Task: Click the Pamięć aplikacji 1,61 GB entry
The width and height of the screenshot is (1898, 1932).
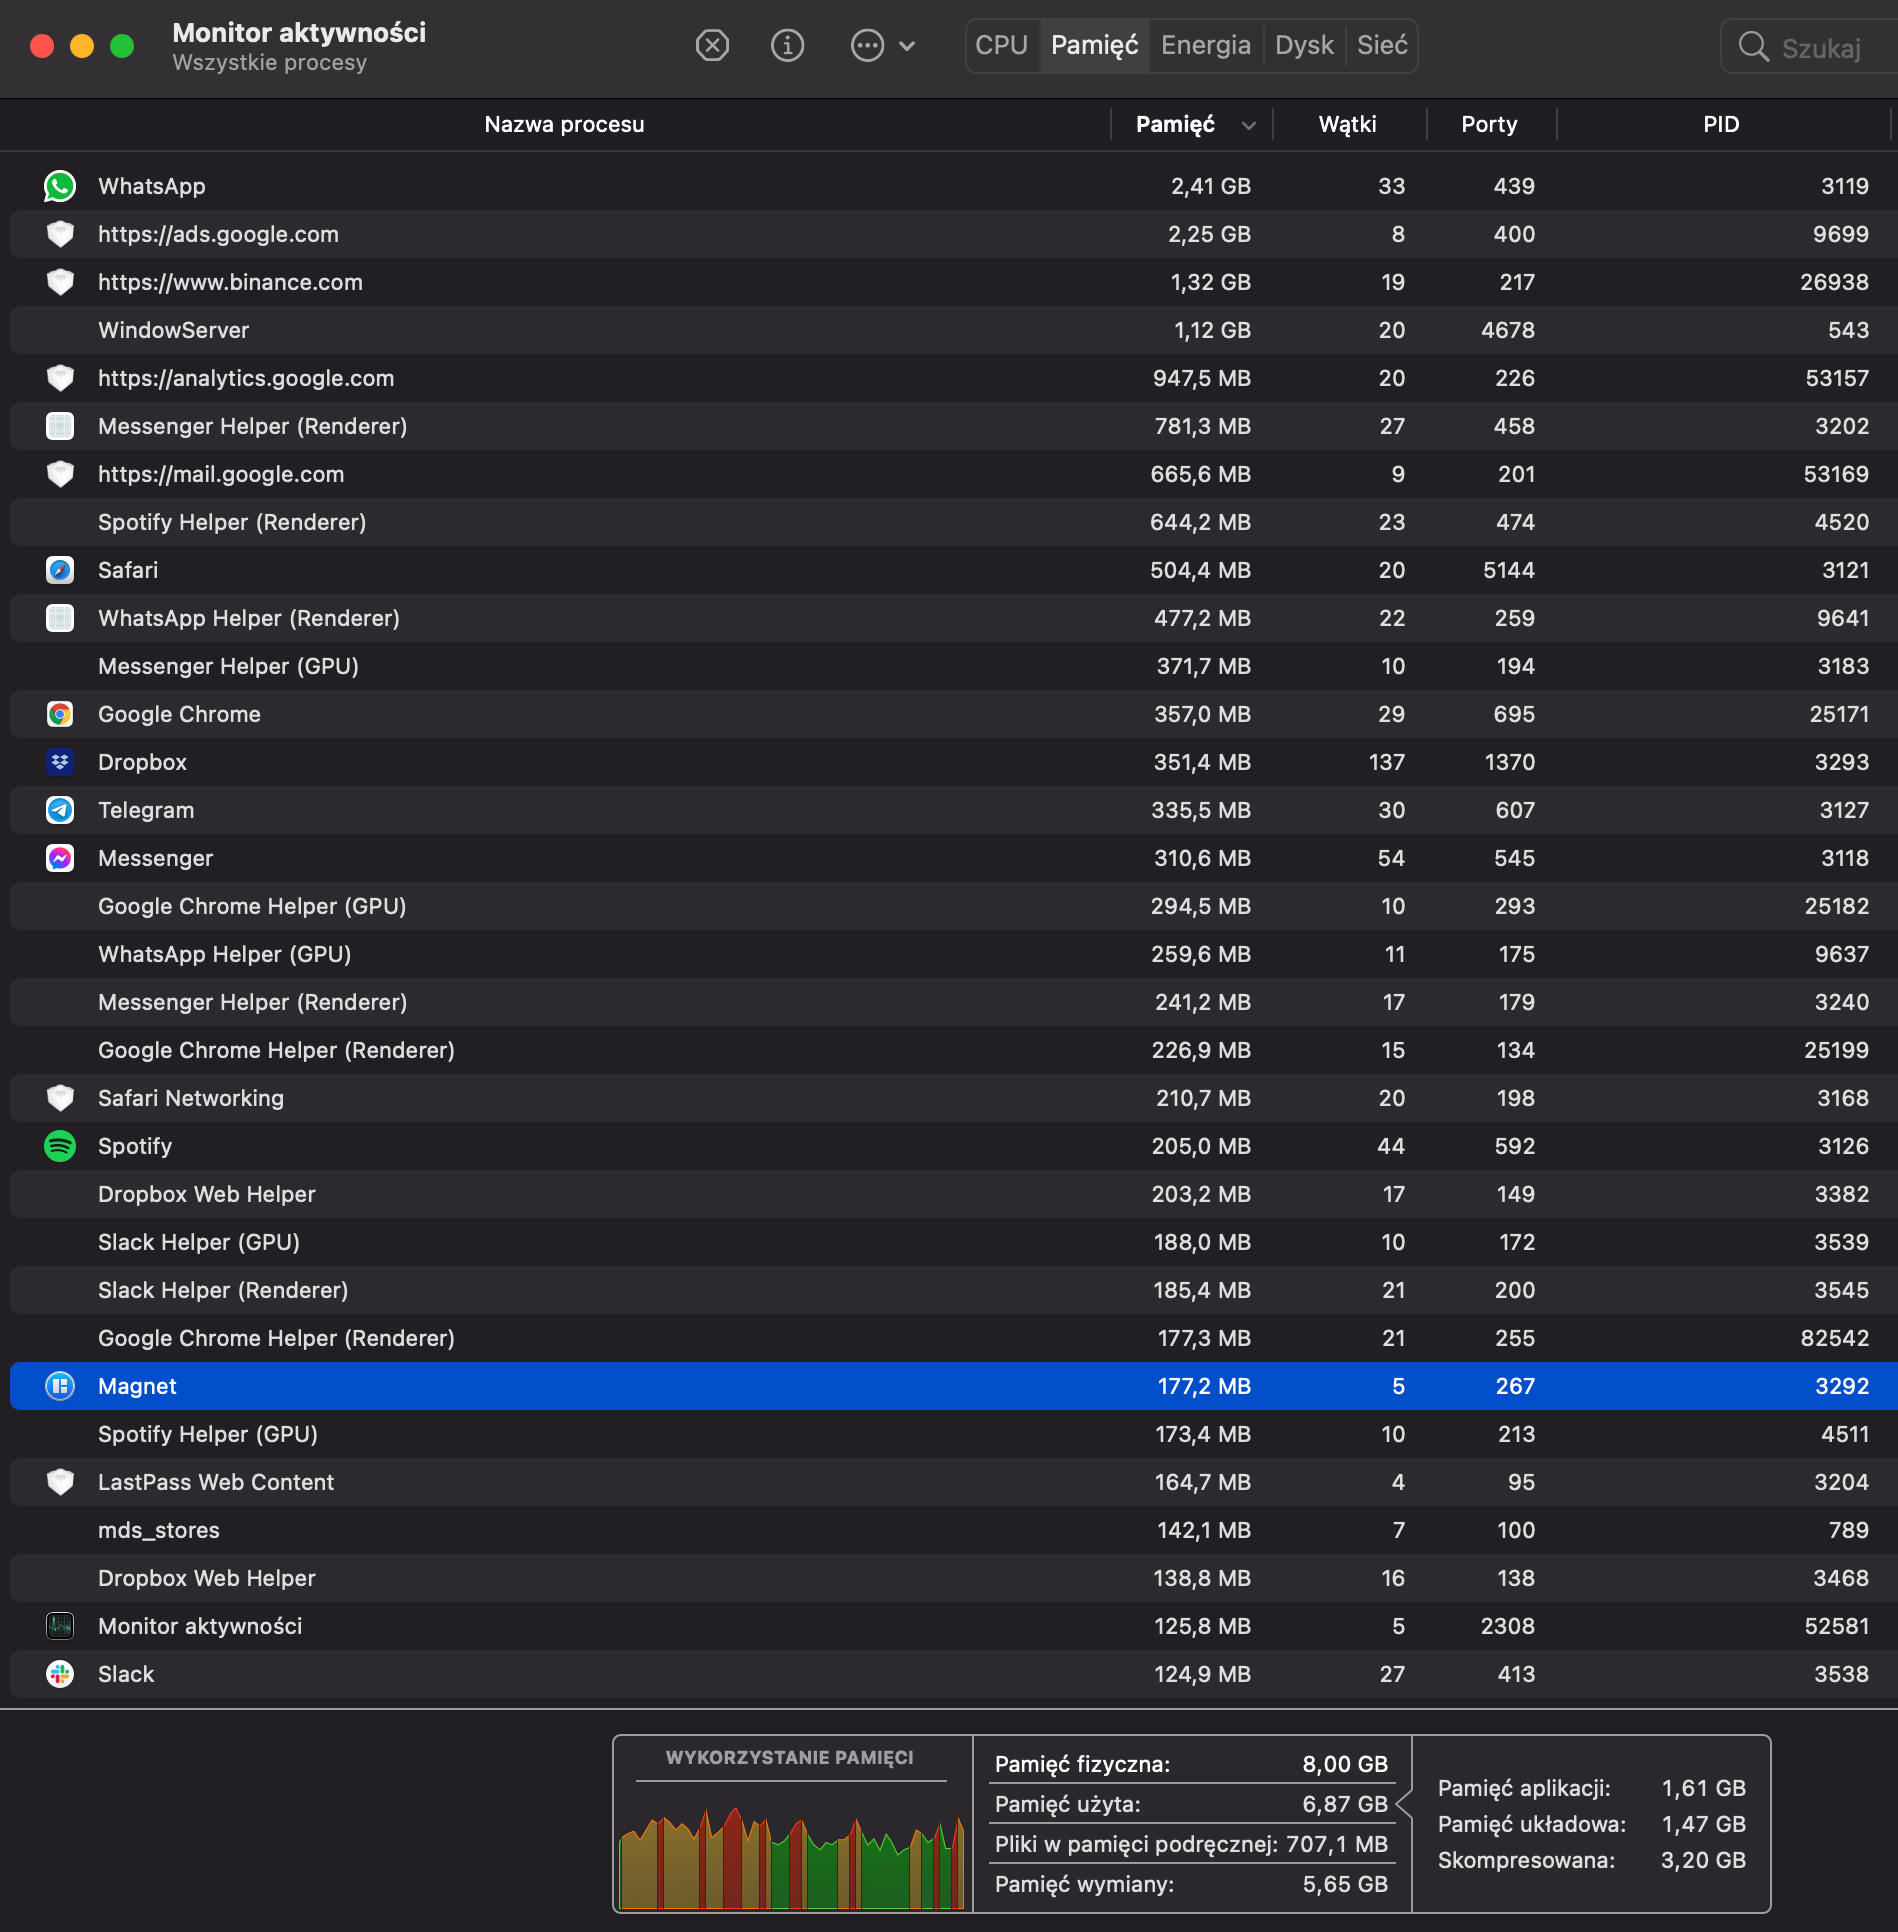Action: [1592, 1788]
